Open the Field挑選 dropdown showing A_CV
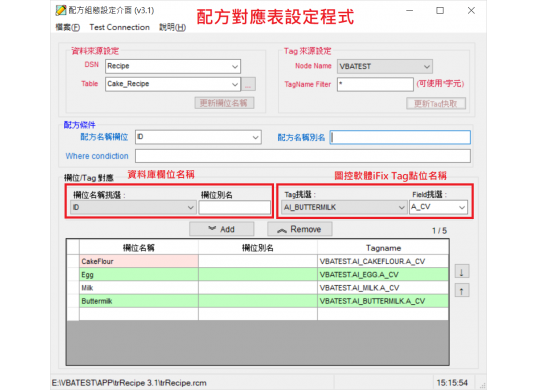536x390 pixels. (x=461, y=207)
